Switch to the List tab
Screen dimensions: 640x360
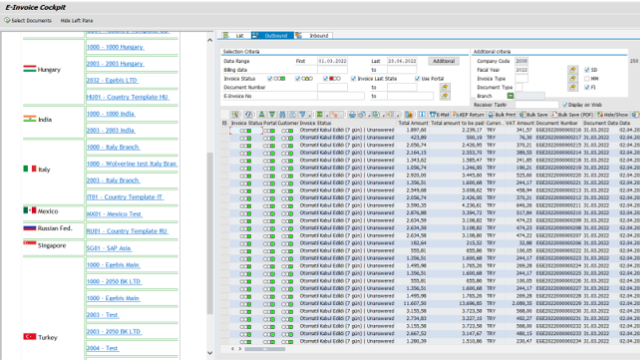click(236, 36)
